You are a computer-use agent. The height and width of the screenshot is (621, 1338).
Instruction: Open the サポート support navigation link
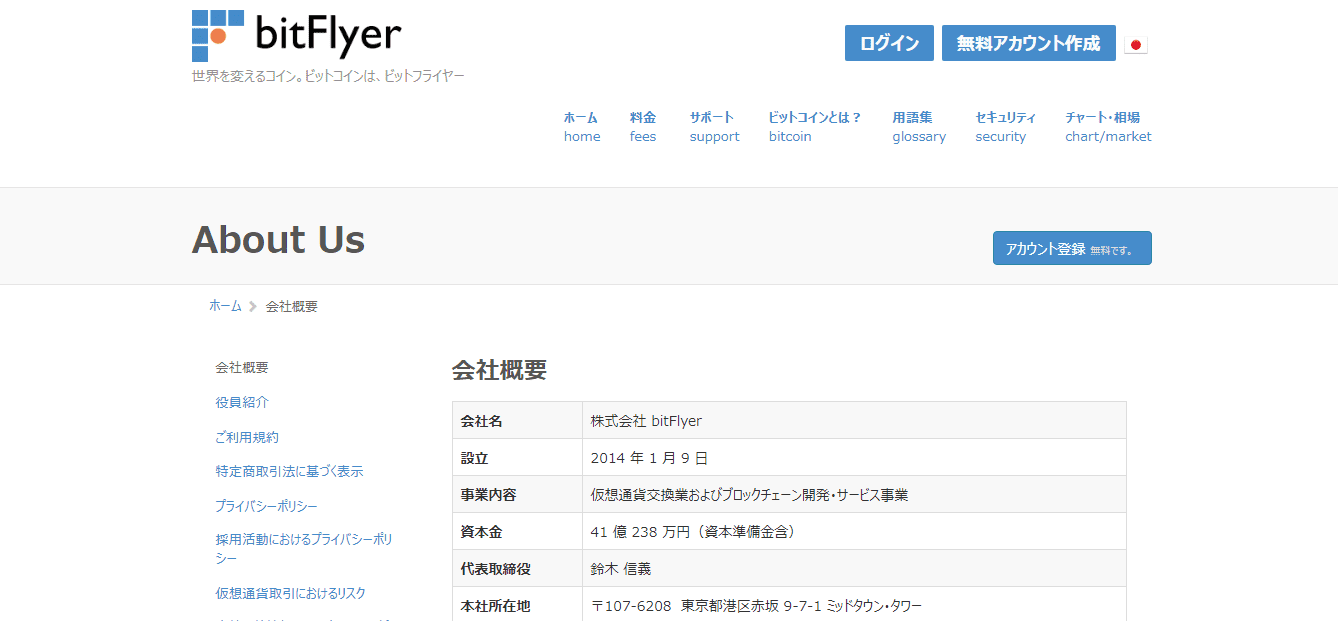click(713, 126)
